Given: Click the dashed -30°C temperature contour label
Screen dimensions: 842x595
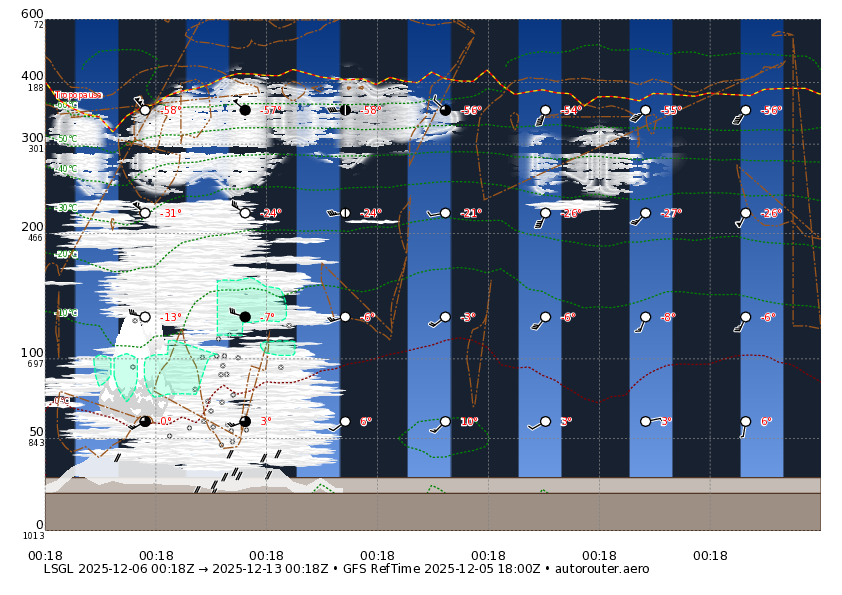Looking at the screenshot, I should pos(65,207).
